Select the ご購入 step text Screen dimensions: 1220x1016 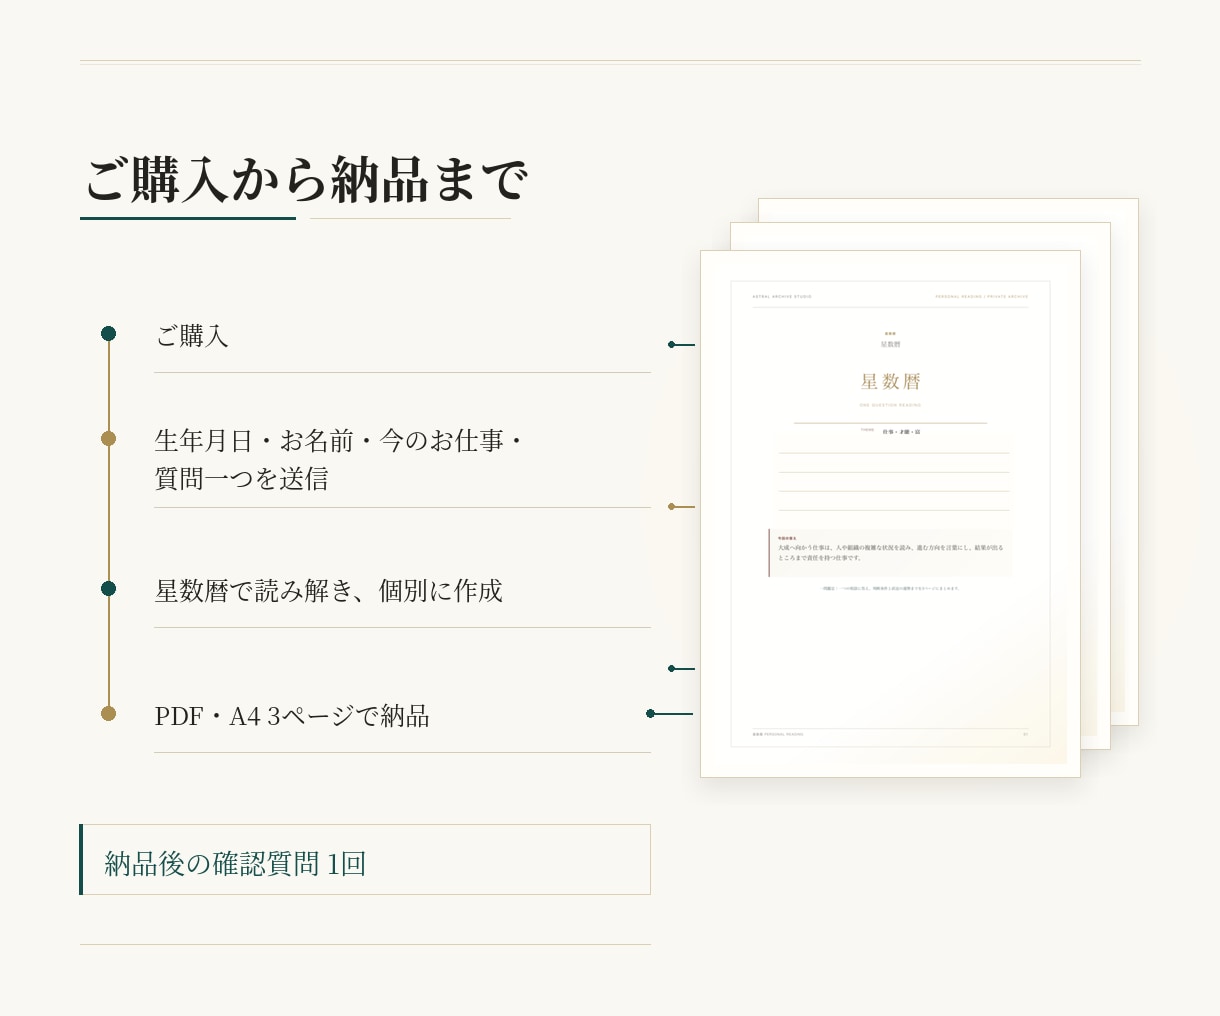pos(192,336)
